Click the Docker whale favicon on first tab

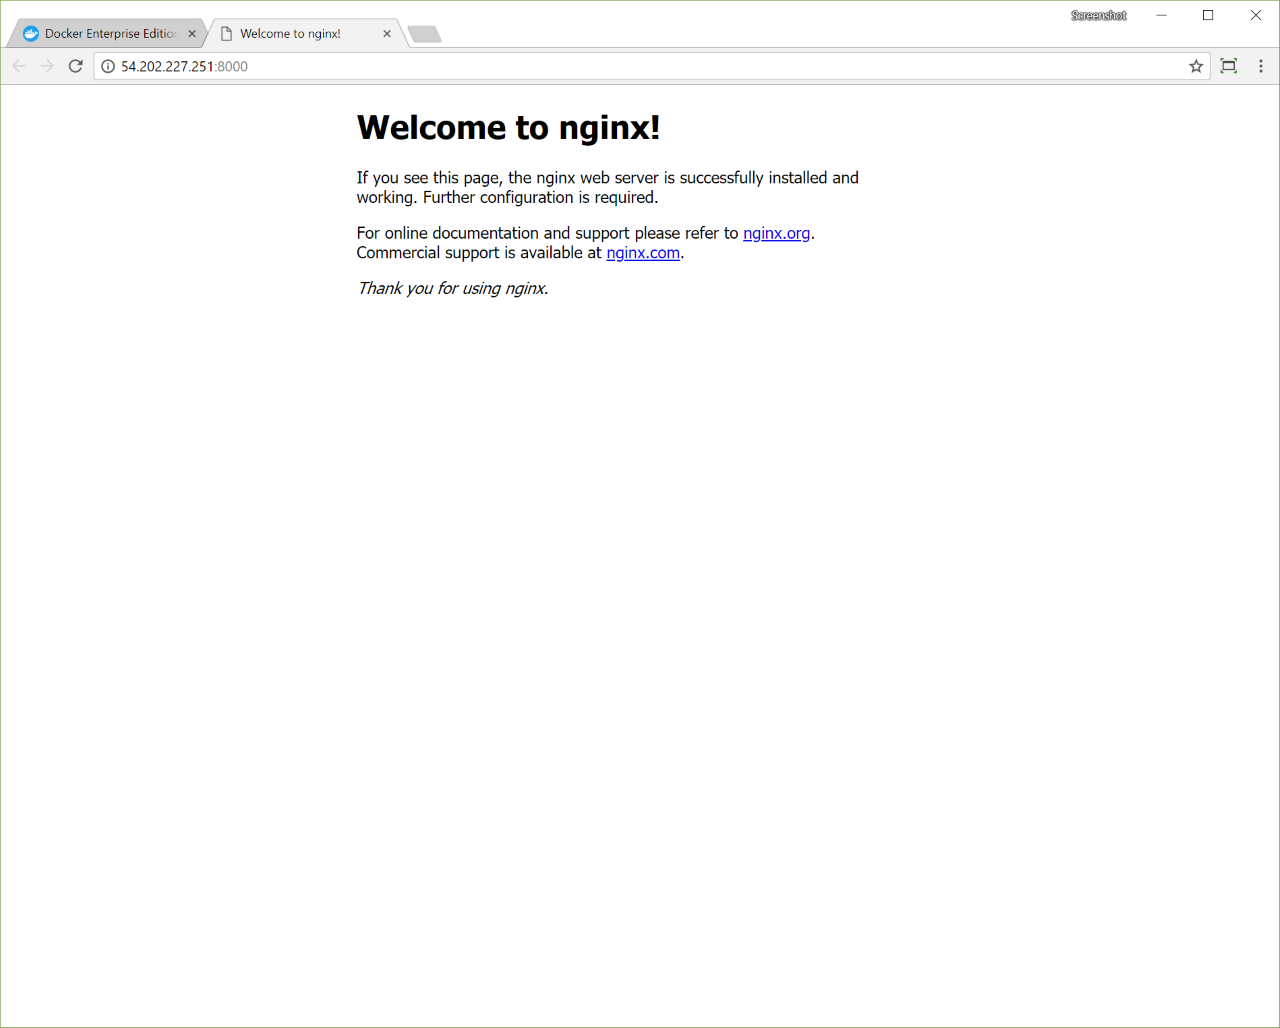(31, 34)
